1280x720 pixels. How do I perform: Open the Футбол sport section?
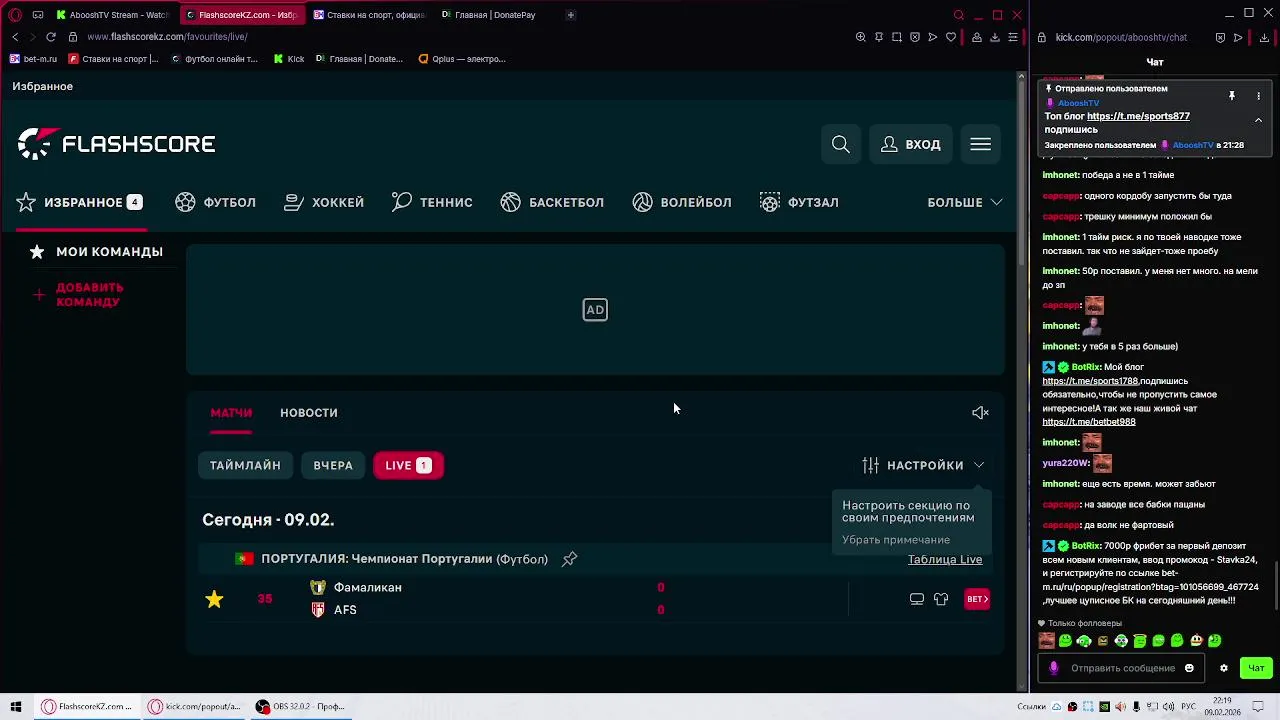tap(215, 202)
